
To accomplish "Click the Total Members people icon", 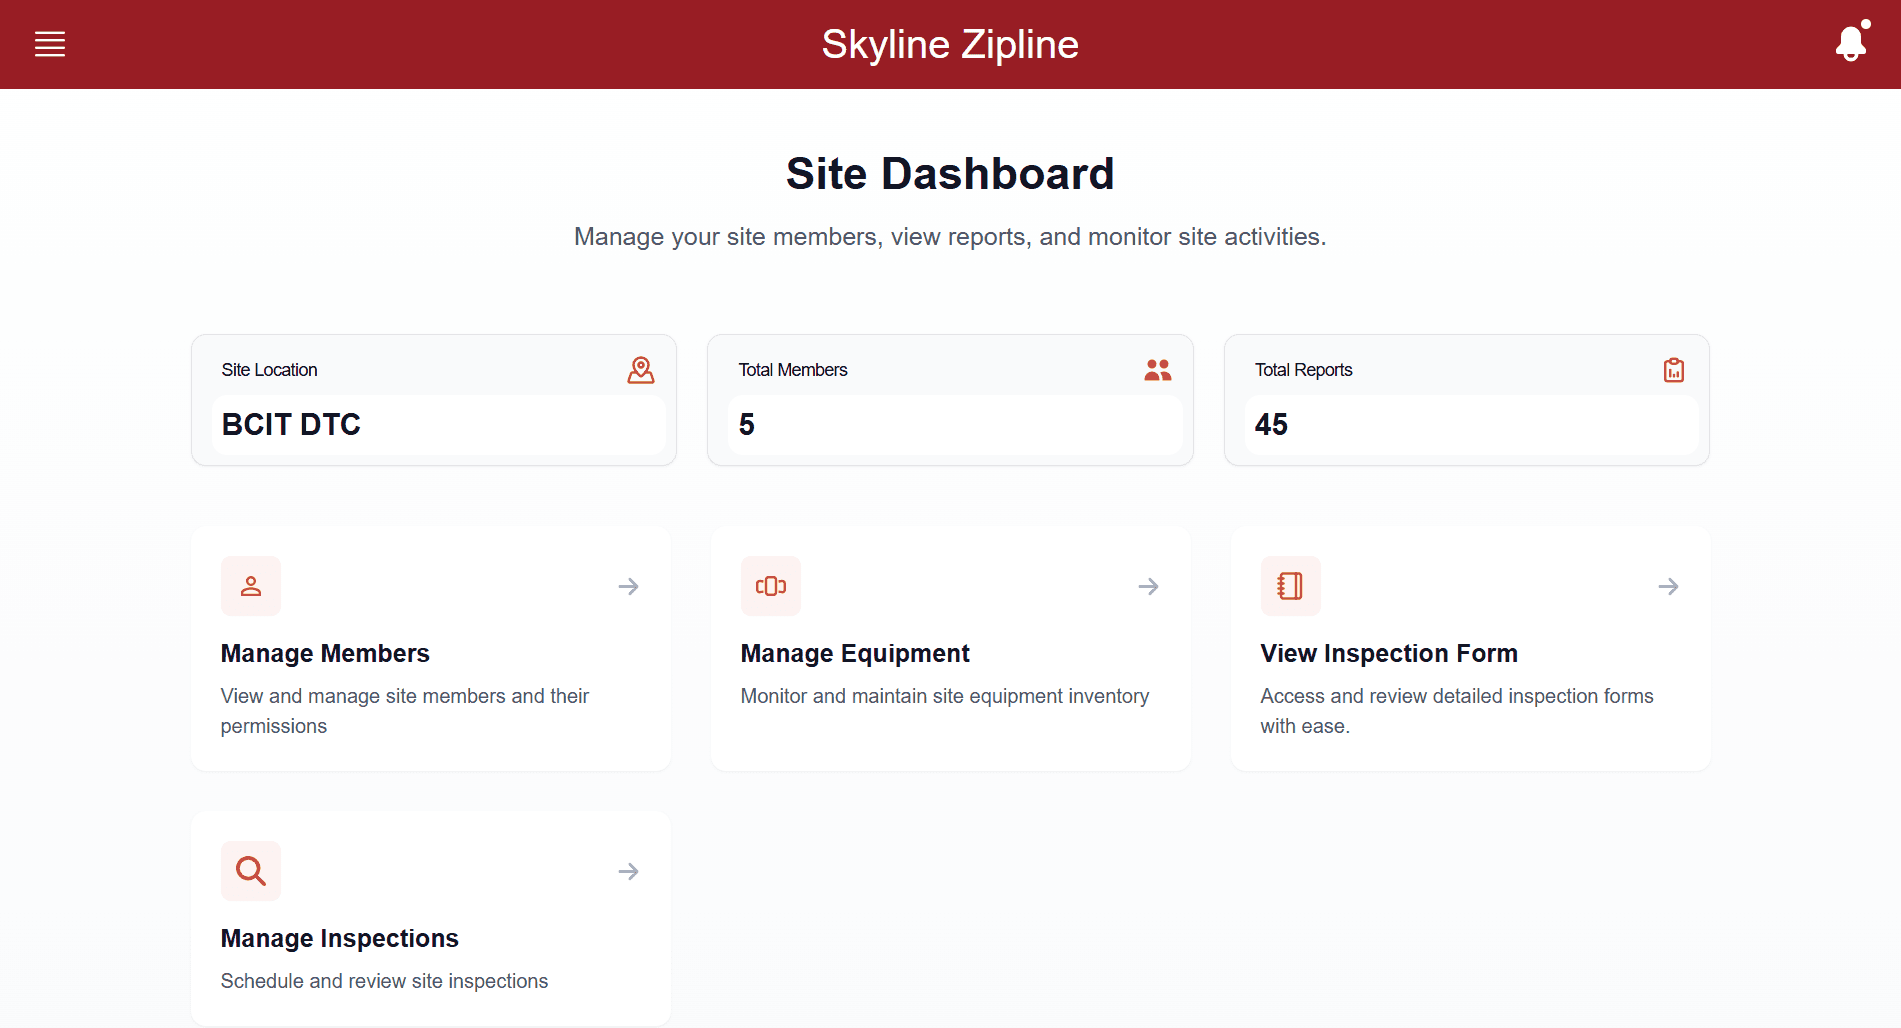I will (x=1157, y=370).
